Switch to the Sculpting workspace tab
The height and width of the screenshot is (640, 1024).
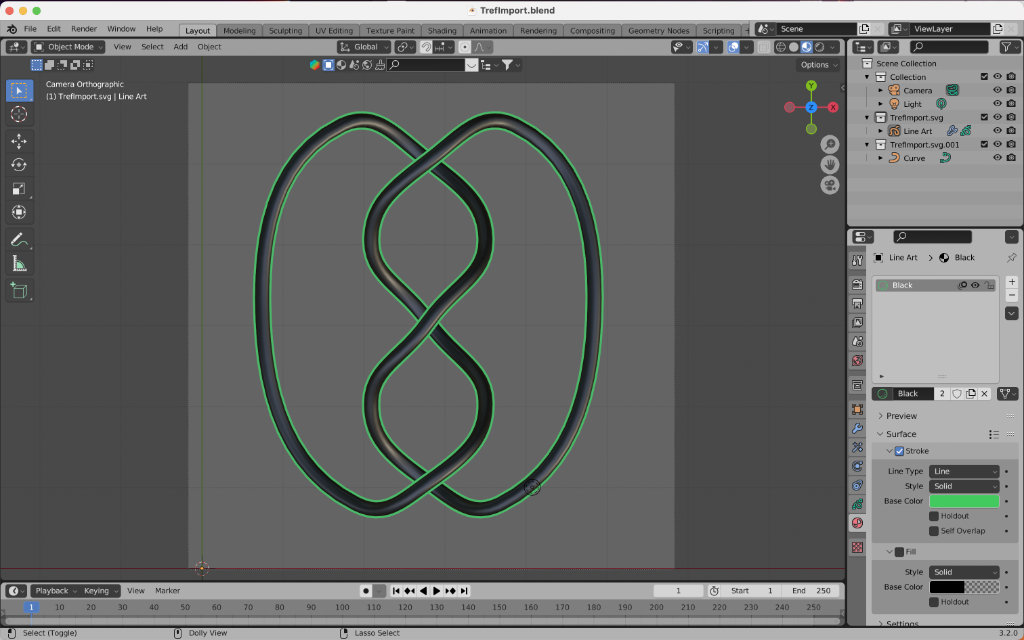(x=285, y=31)
